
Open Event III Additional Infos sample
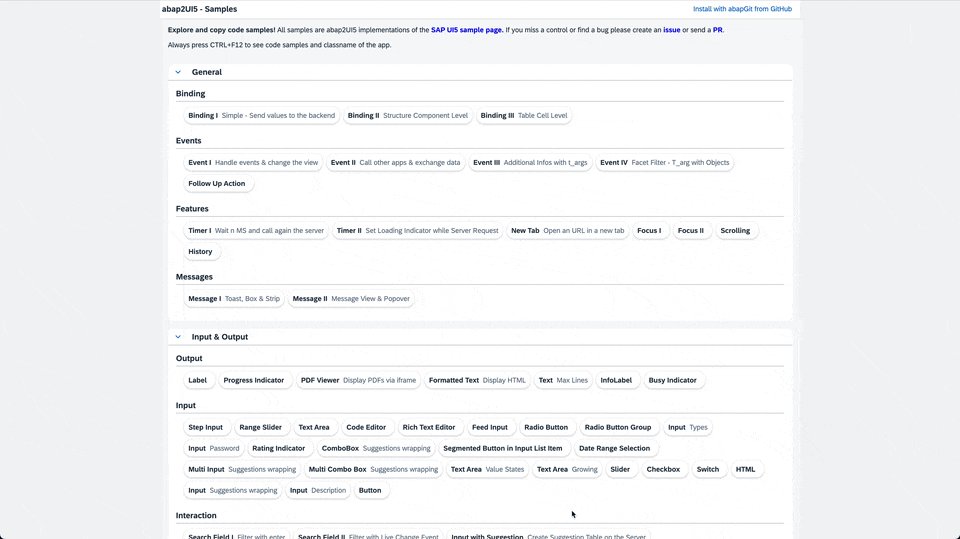(x=530, y=162)
